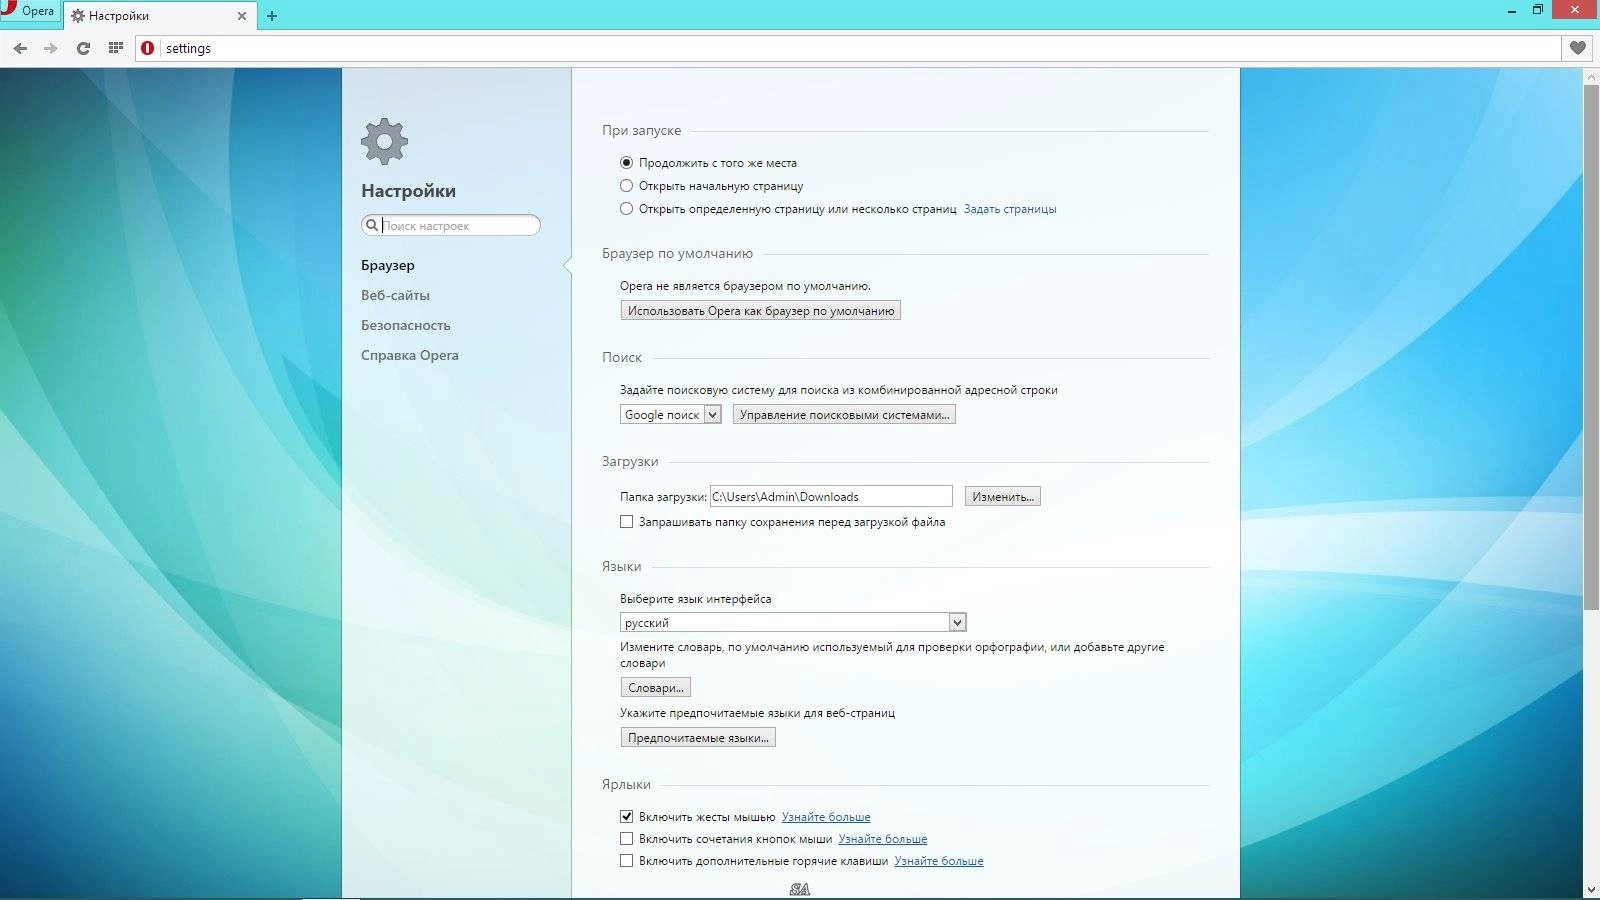Open the Веб-сайты settings section
The image size is (1600, 900).
coord(395,295)
